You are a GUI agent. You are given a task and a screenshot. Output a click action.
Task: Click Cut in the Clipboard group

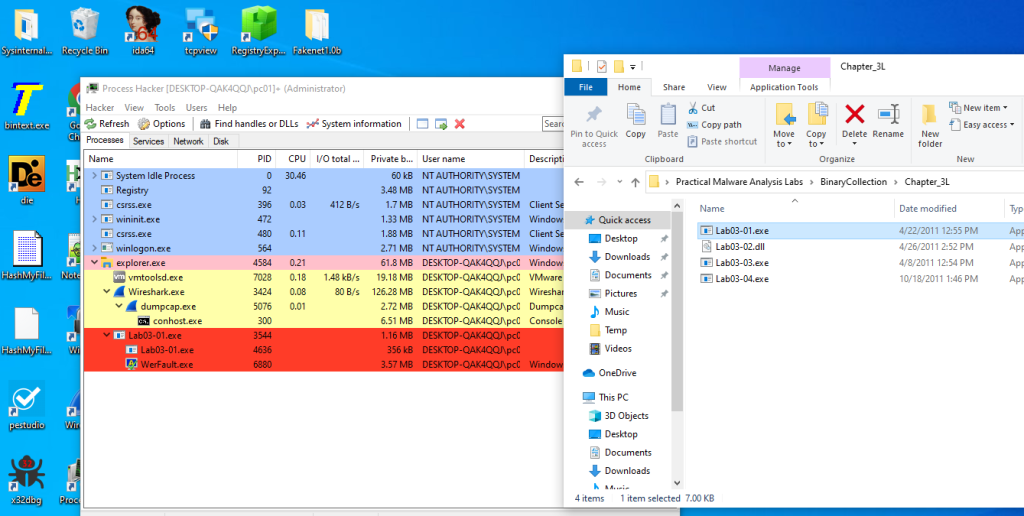click(701, 108)
